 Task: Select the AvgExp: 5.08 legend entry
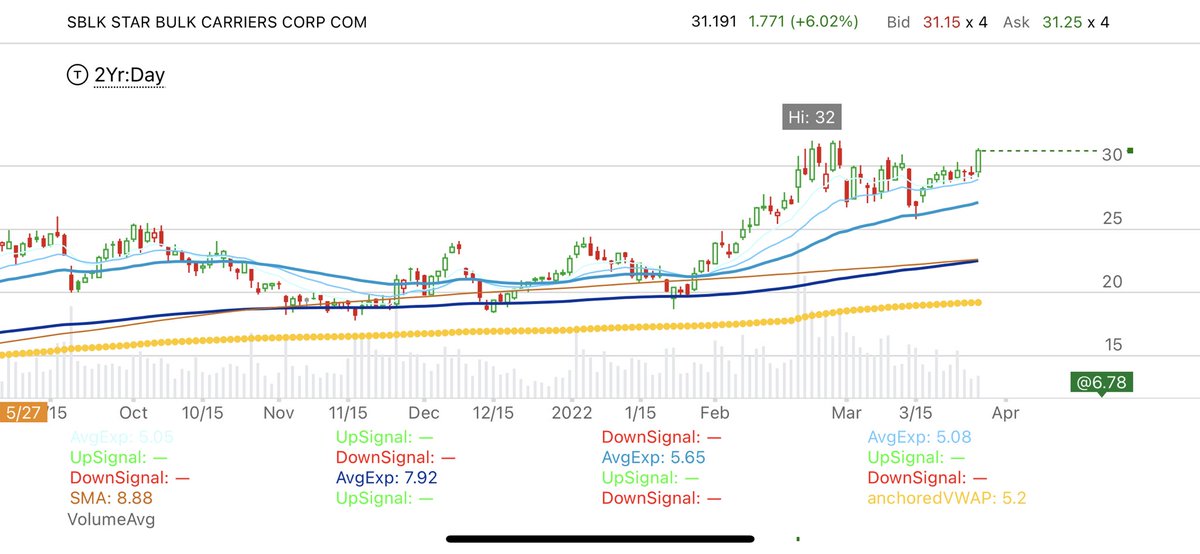click(919, 437)
